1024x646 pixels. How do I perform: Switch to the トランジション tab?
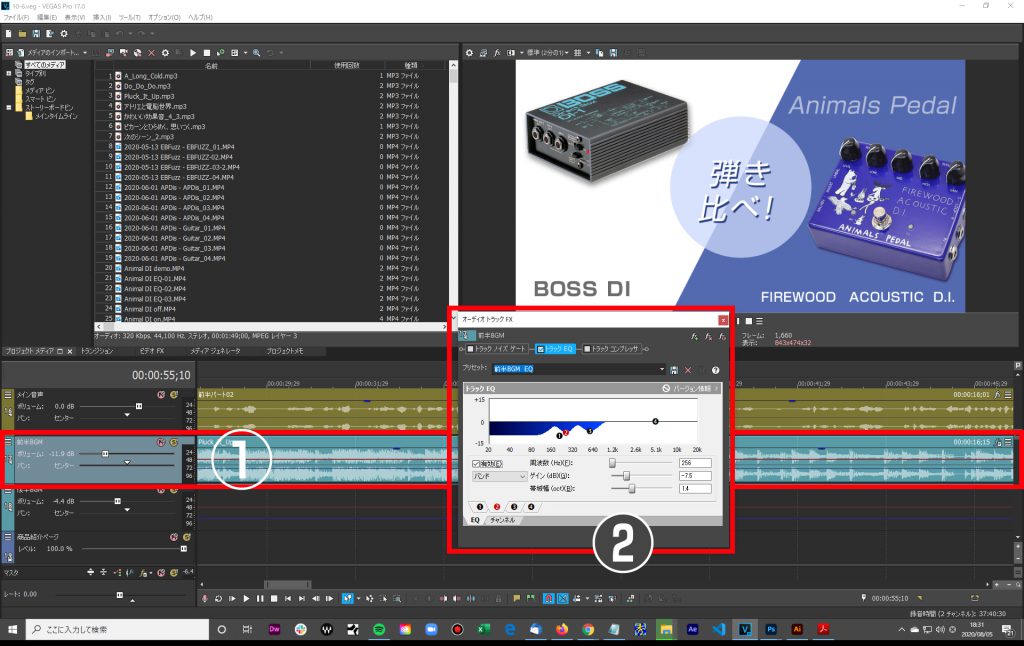click(x=97, y=351)
